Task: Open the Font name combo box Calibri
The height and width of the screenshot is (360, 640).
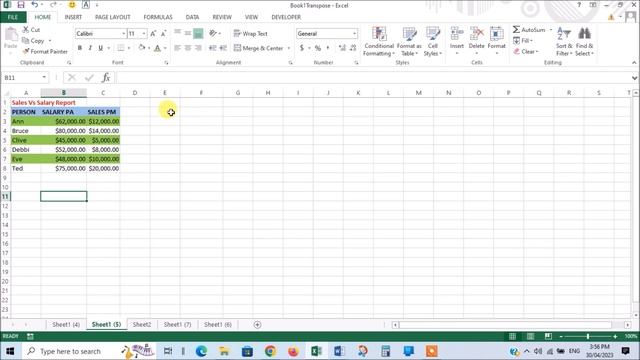Action: (x=100, y=33)
